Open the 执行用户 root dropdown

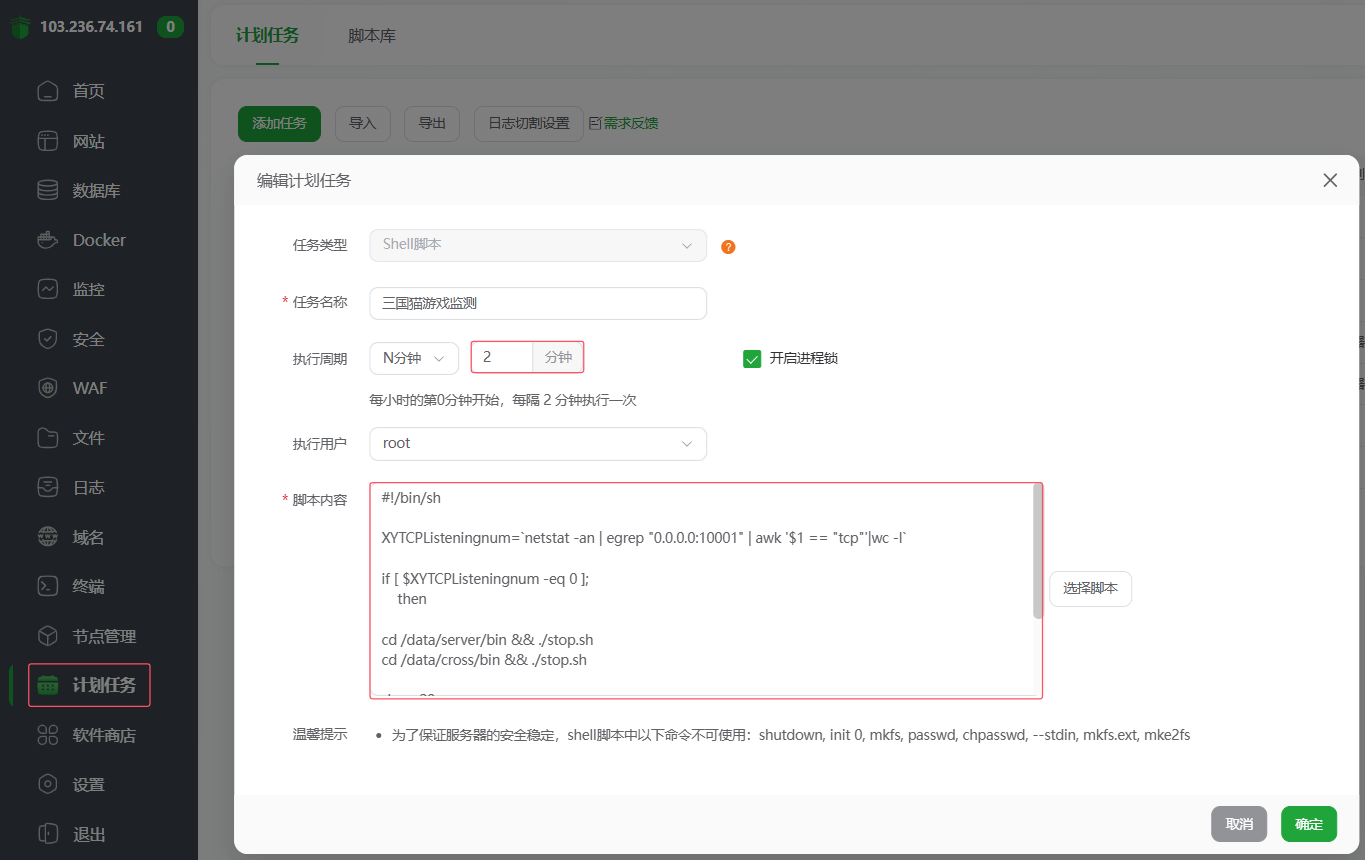tap(538, 444)
